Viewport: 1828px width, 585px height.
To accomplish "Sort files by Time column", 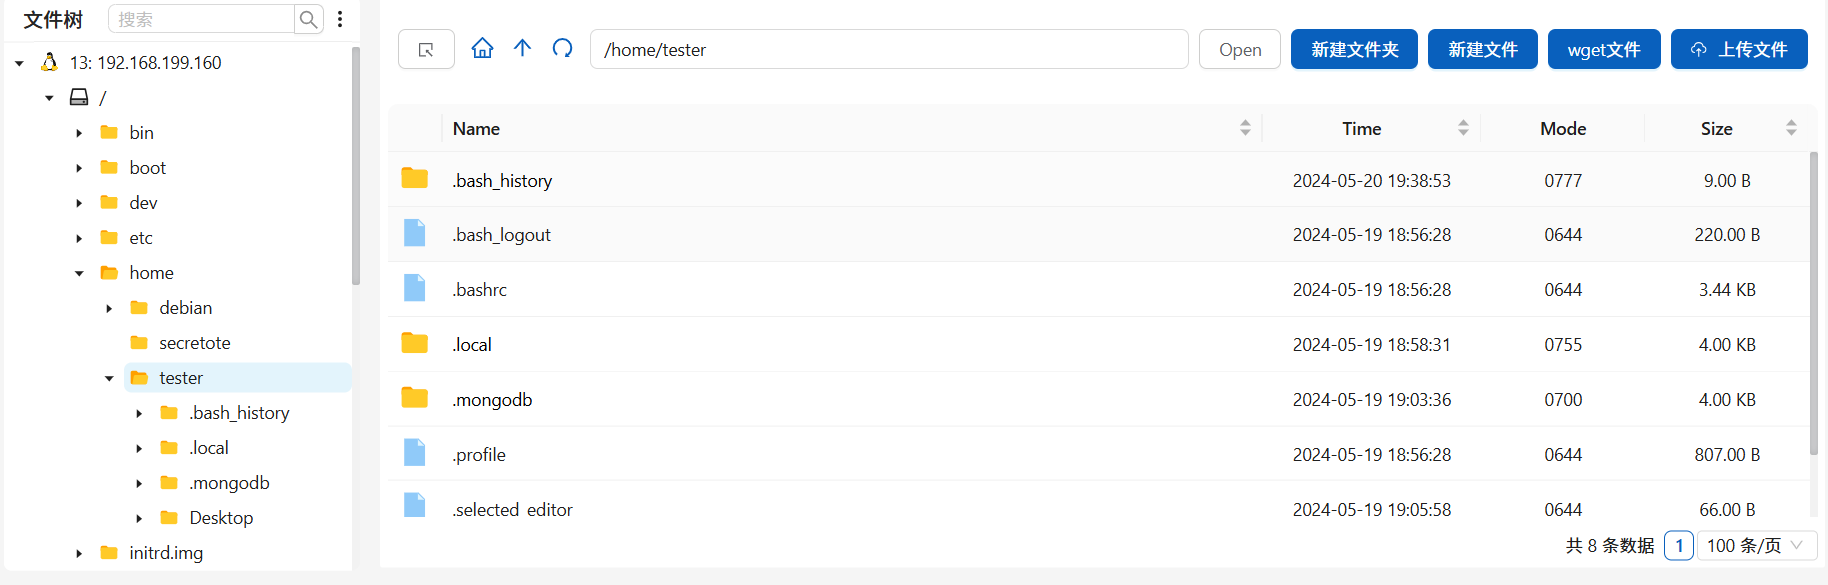I will point(1463,128).
